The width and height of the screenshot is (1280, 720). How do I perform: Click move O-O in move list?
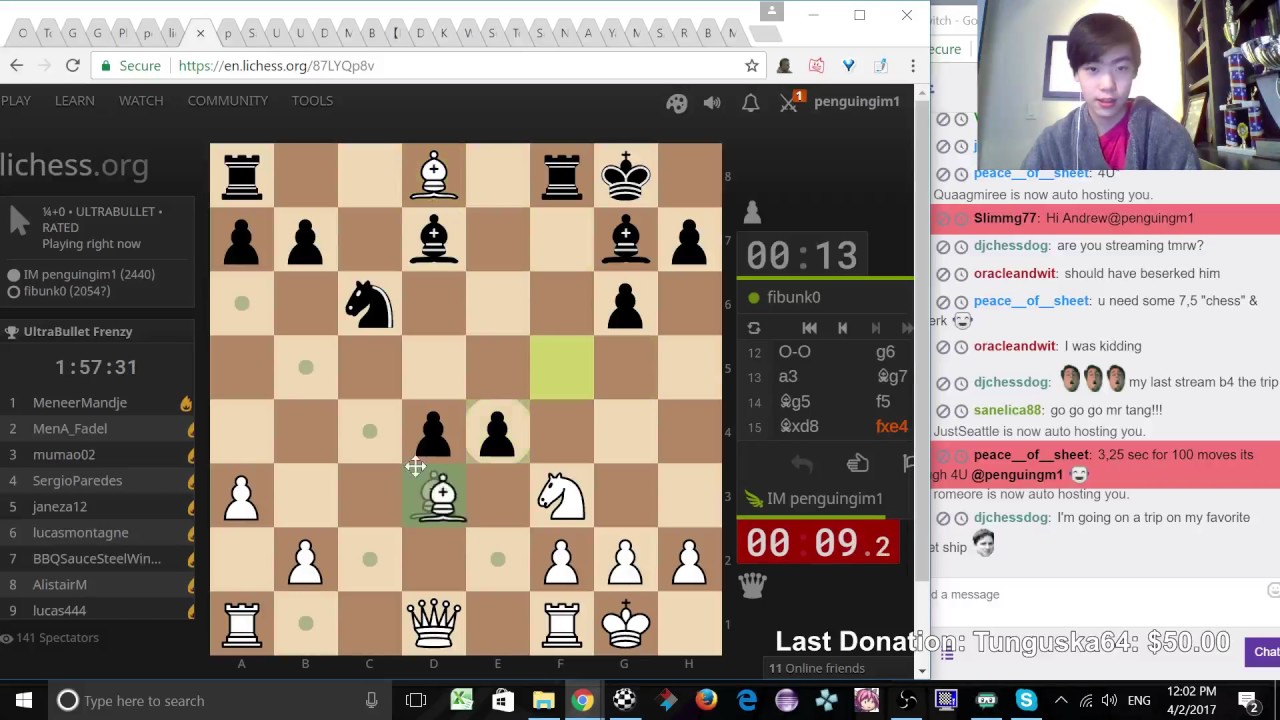(795, 351)
